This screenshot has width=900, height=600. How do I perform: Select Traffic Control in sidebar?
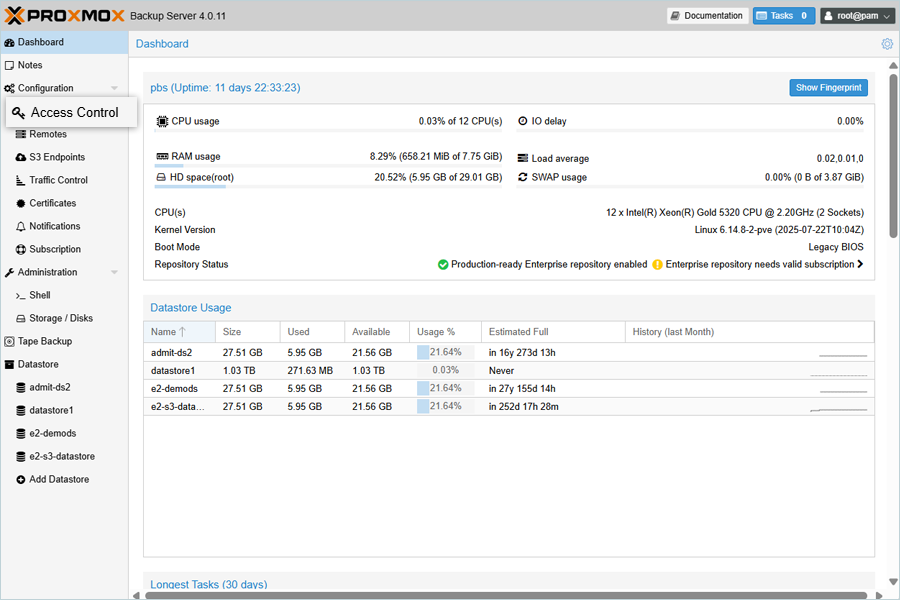[x=58, y=181]
